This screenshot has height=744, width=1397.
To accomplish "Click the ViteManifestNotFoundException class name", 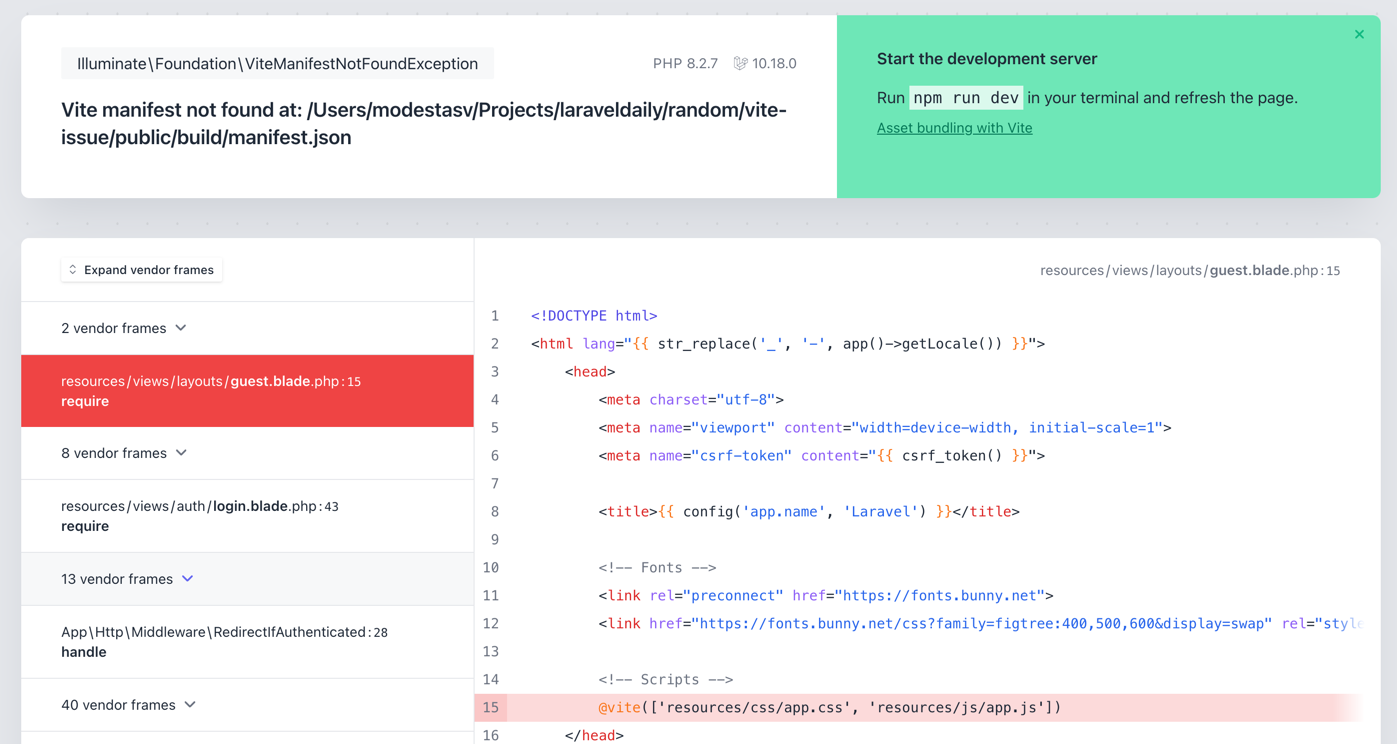I will coord(277,64).
